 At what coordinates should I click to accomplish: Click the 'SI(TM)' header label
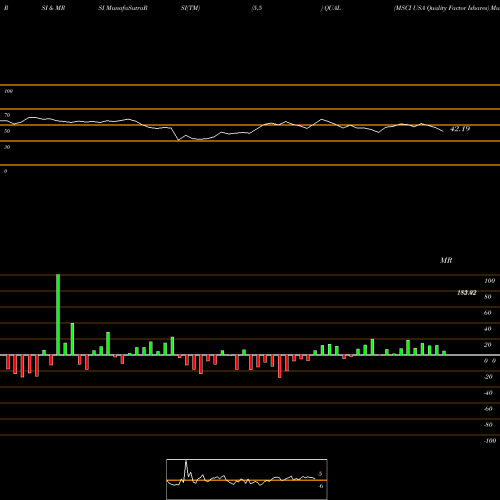(190, 8)
